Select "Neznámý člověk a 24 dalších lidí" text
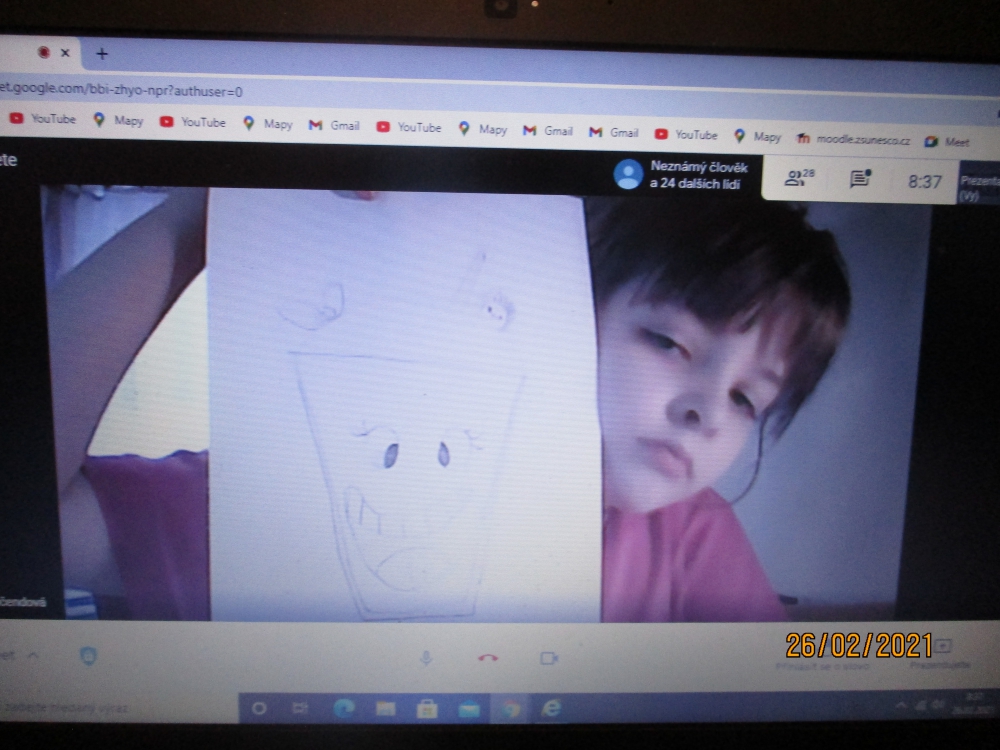 click(698, 175)
